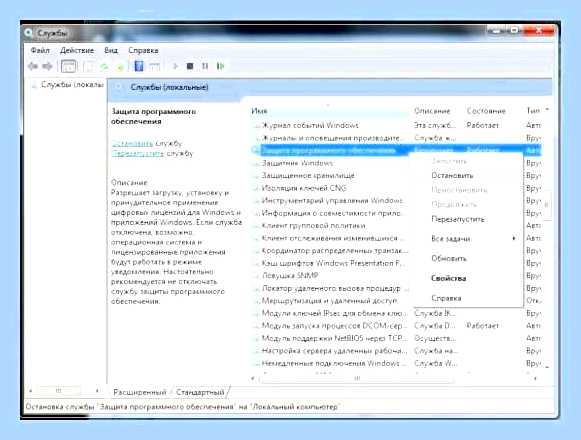This screenshot has width=581, height=440.
Task: Select Службы (локальные) tree node
Action: coord(72,85)
